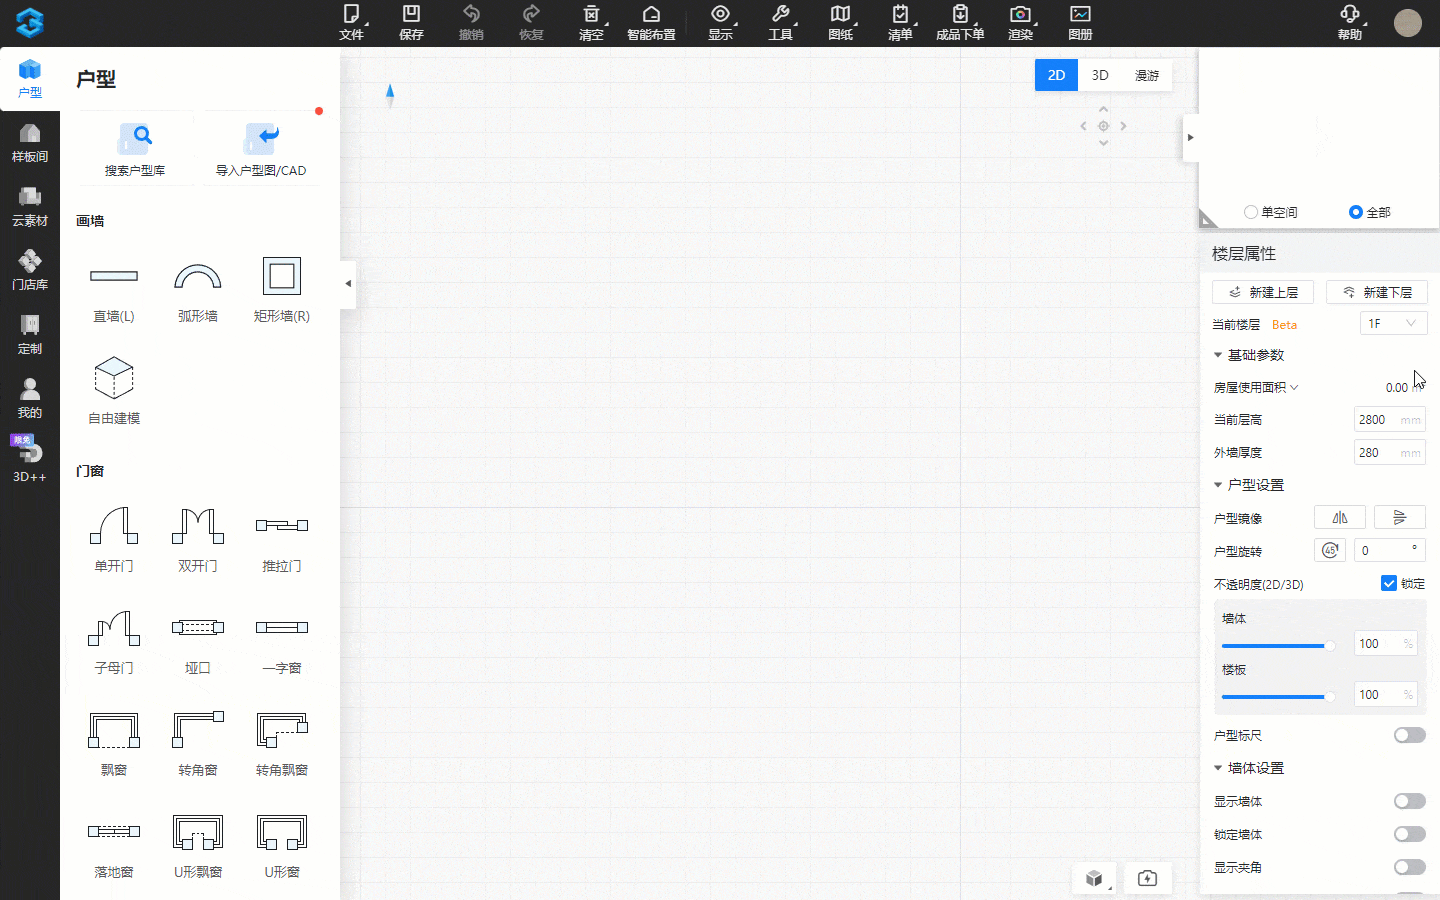The width and height of the screenshot is (1440, 900).
Task: Open 导入户型图/CAD import
Action: tap(261, 148)
